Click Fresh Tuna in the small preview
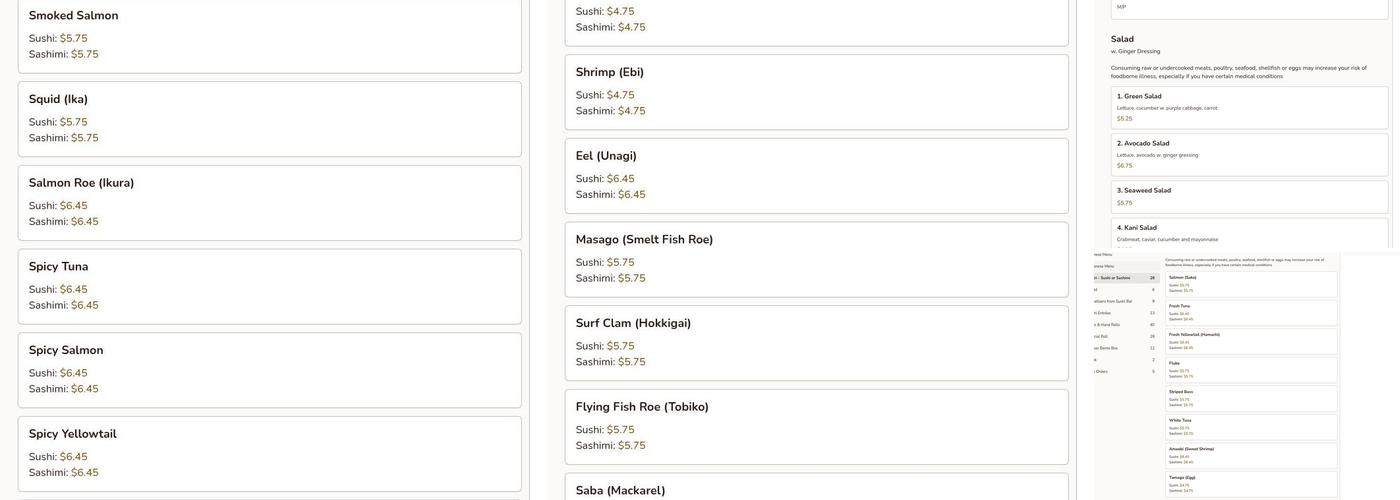Screen dimensions: 1400x500 click(1252, 313)
